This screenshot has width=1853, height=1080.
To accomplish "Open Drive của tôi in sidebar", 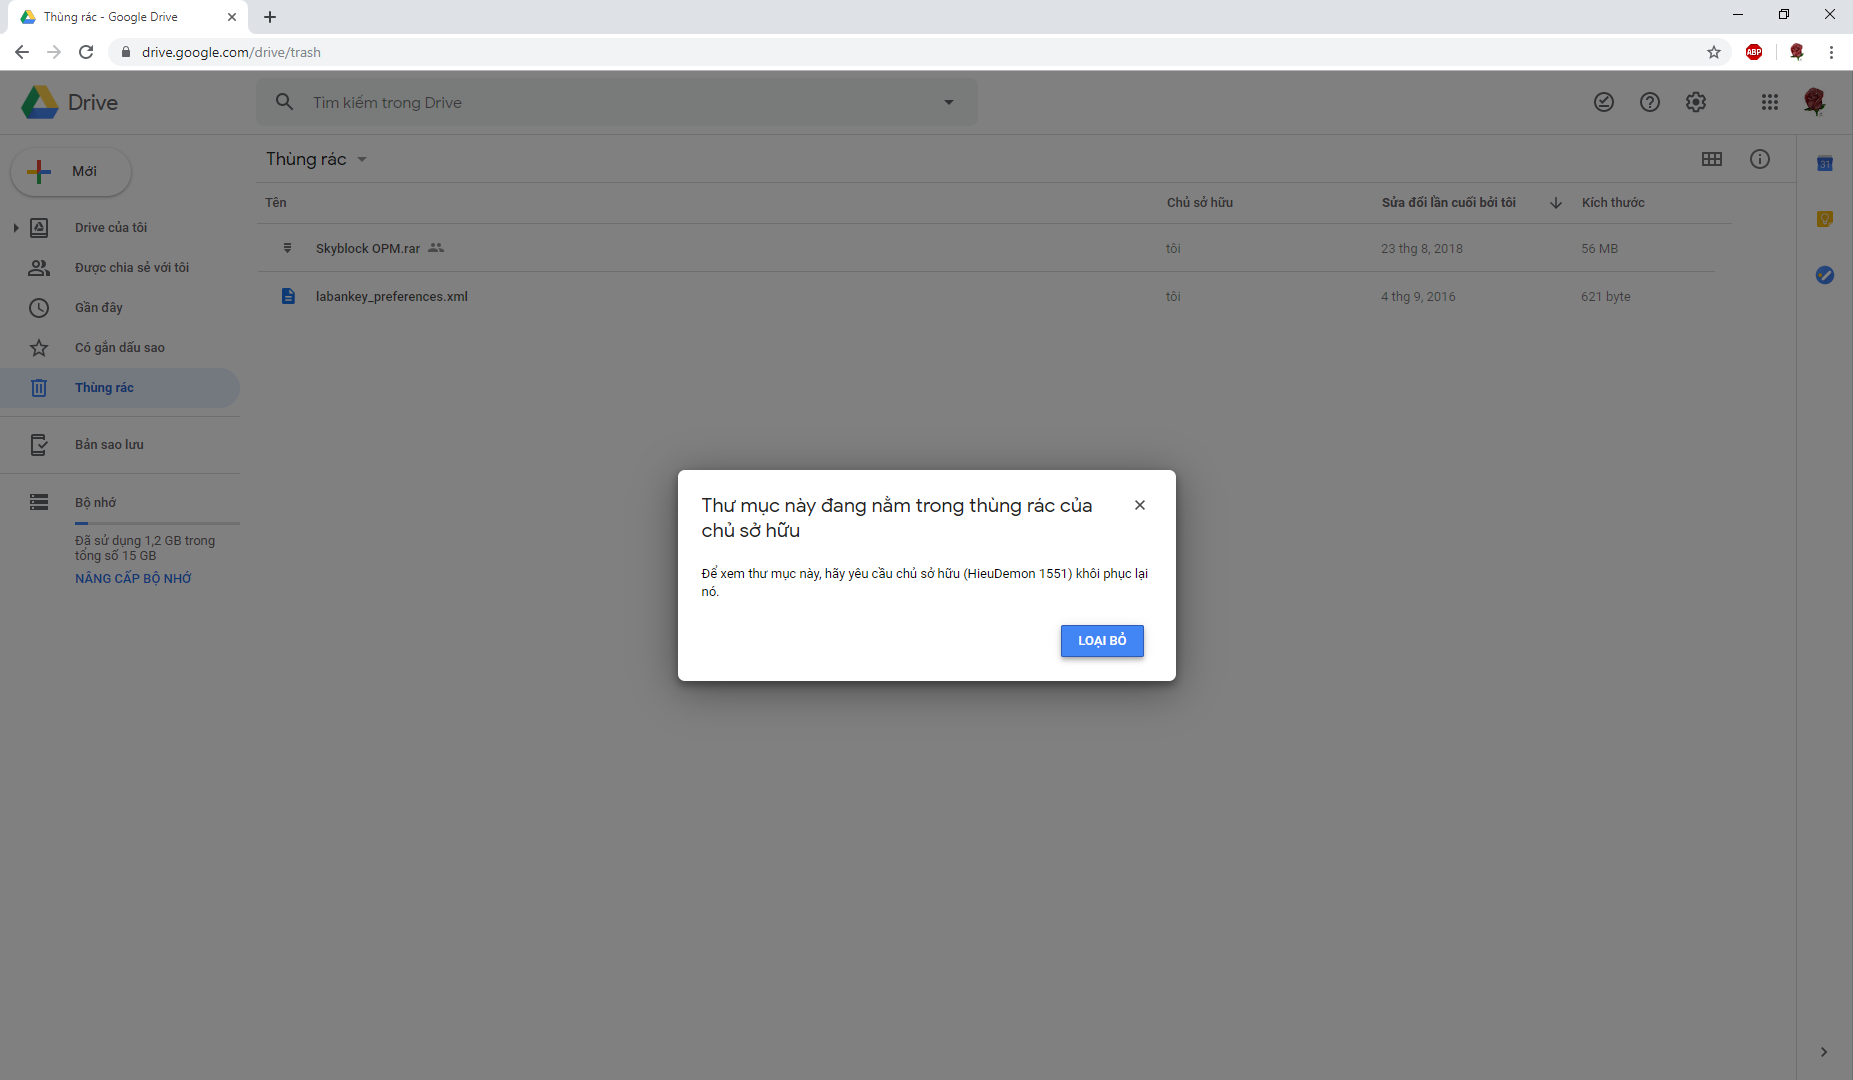I will (111, 228).
